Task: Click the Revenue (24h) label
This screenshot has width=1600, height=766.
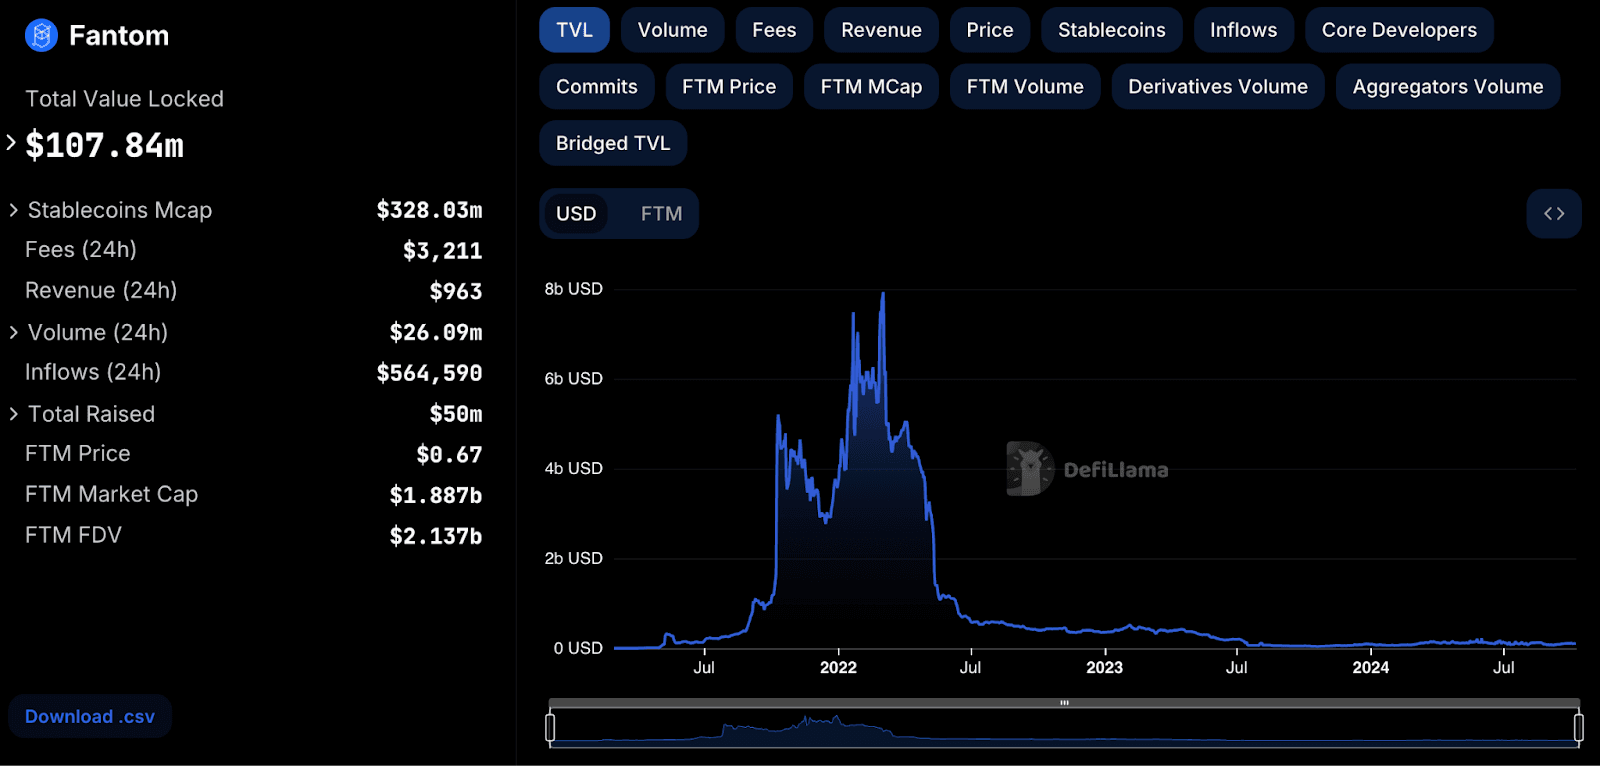Action: (x=101, y=291)
